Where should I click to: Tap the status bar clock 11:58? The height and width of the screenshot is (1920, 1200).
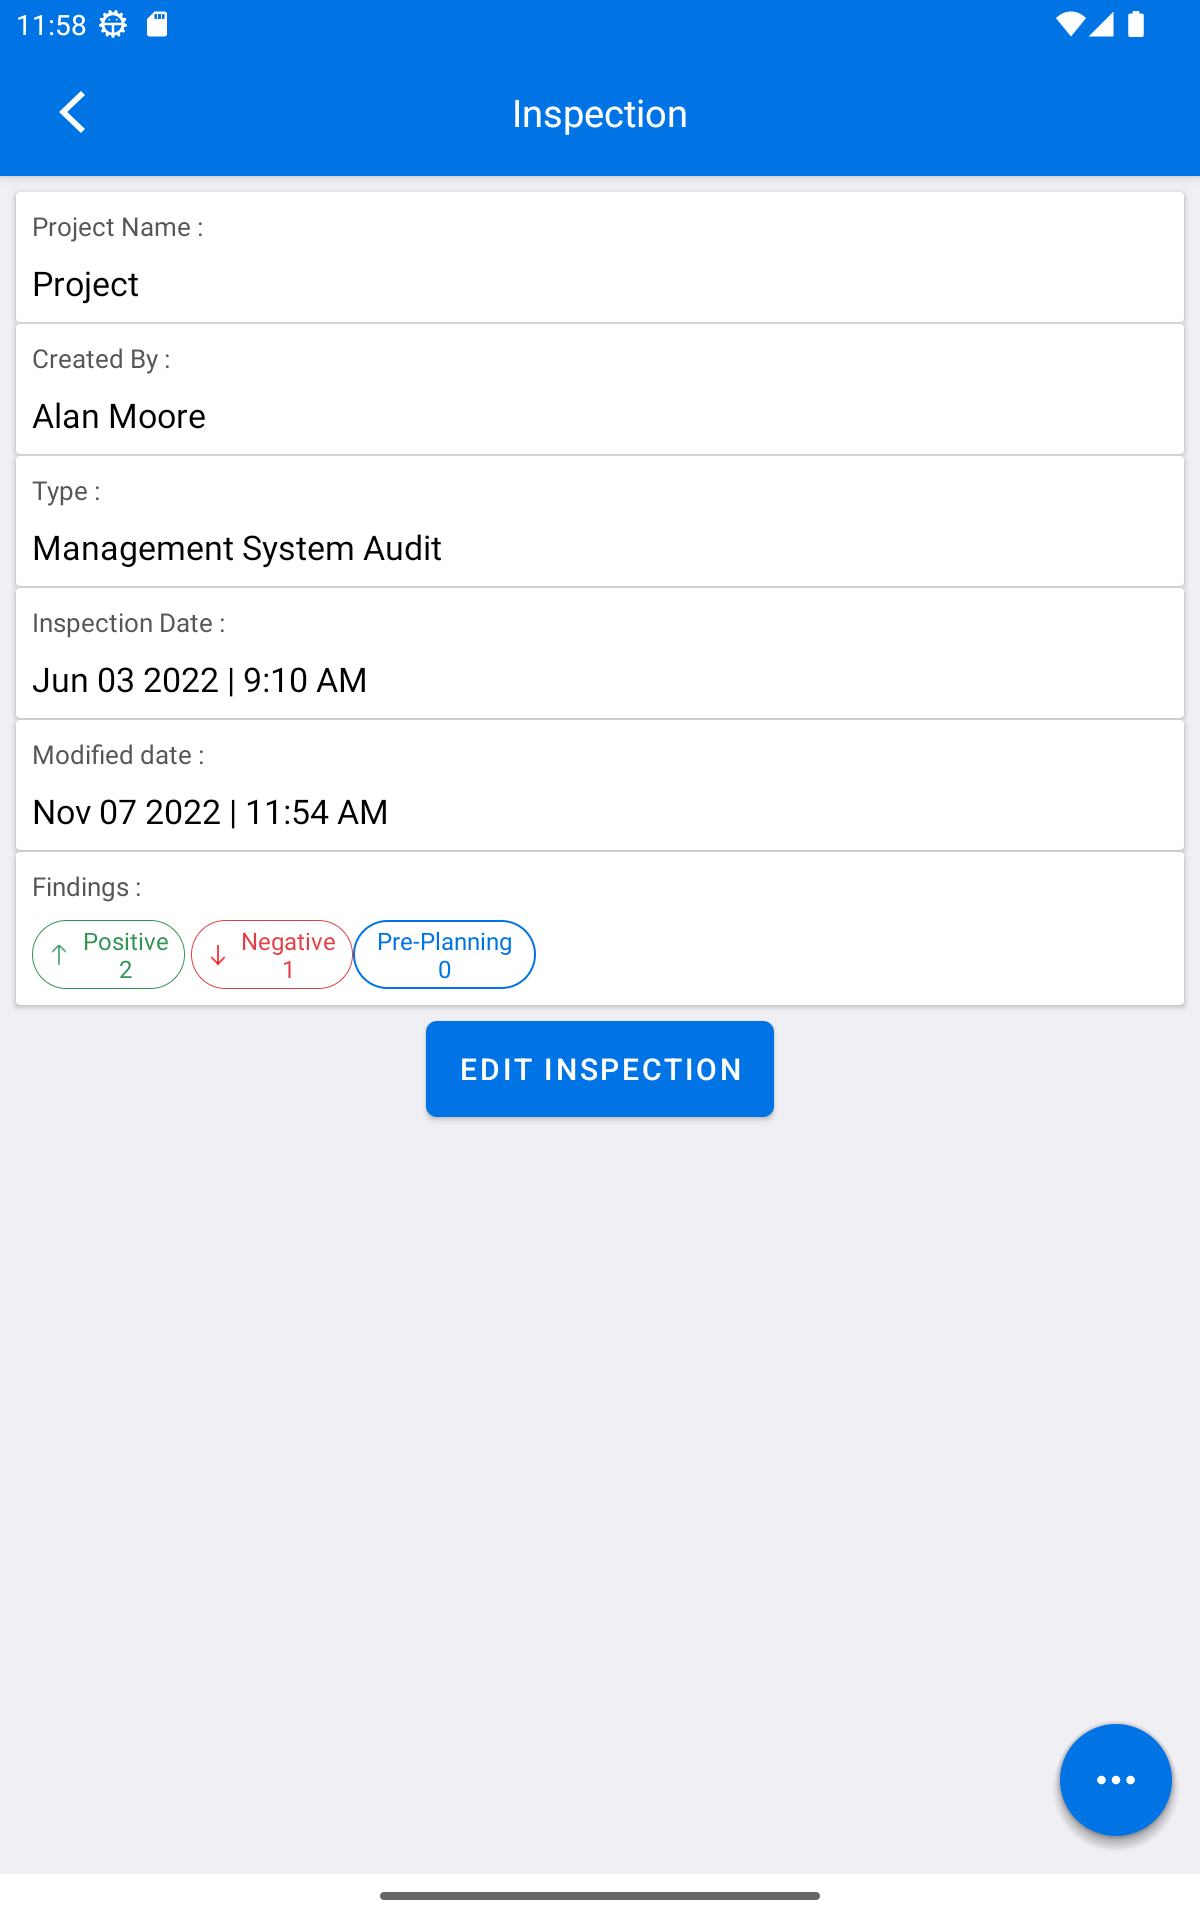[x=52, y=24]
